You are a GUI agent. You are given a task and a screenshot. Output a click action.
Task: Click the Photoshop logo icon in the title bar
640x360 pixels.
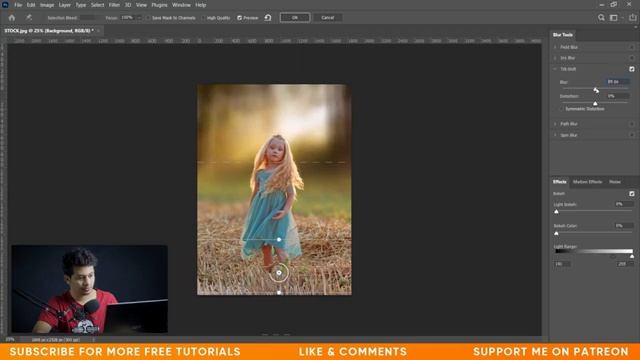(5, 5)
